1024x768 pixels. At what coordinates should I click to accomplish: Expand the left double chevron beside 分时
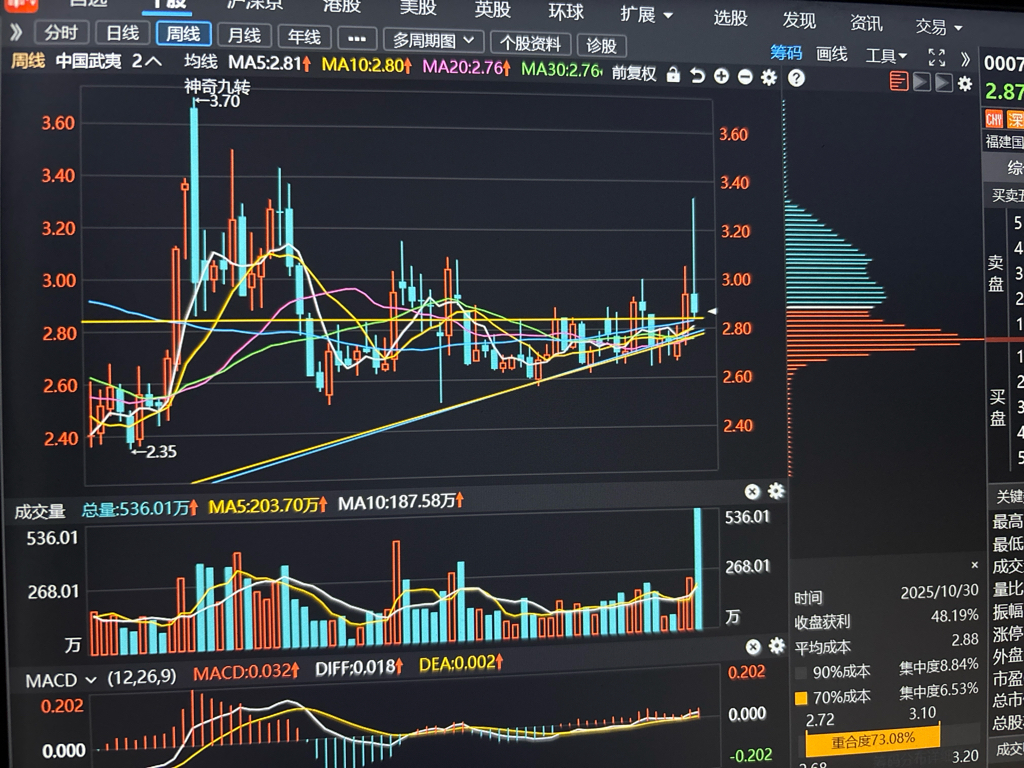[16, 31]
